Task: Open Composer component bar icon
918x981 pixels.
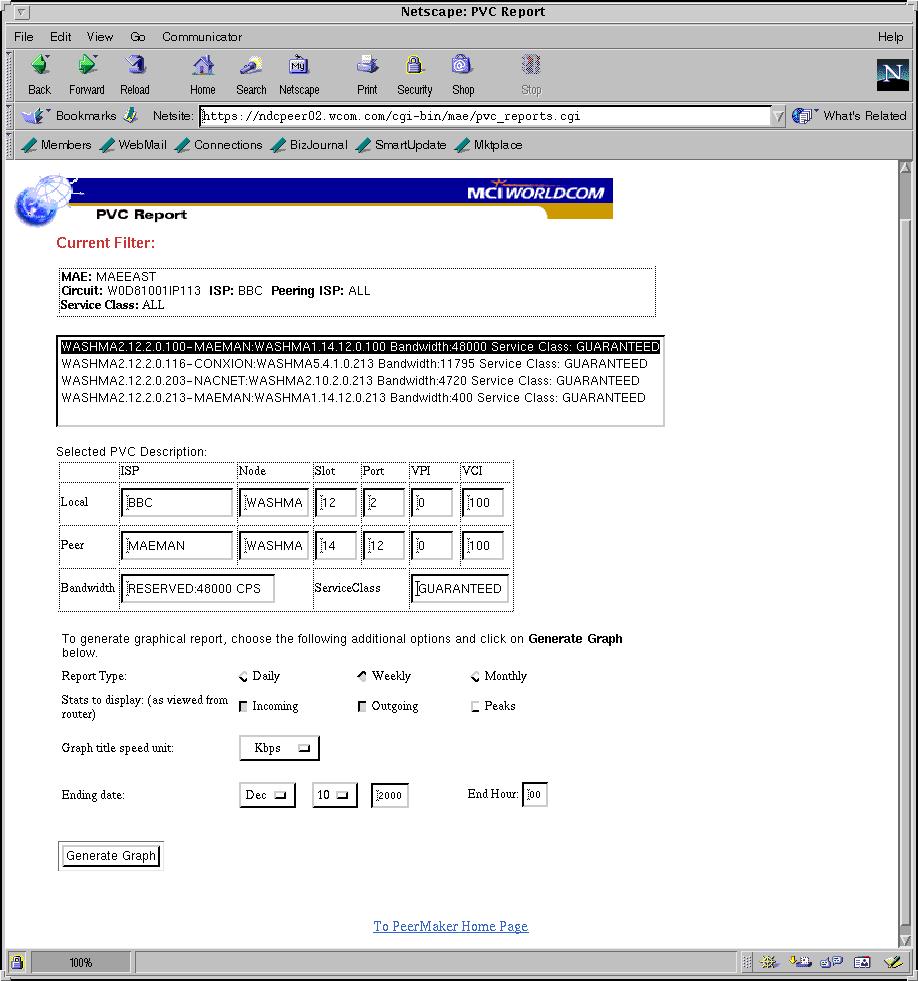Action: pyautogui.click(x=893, y=962)
